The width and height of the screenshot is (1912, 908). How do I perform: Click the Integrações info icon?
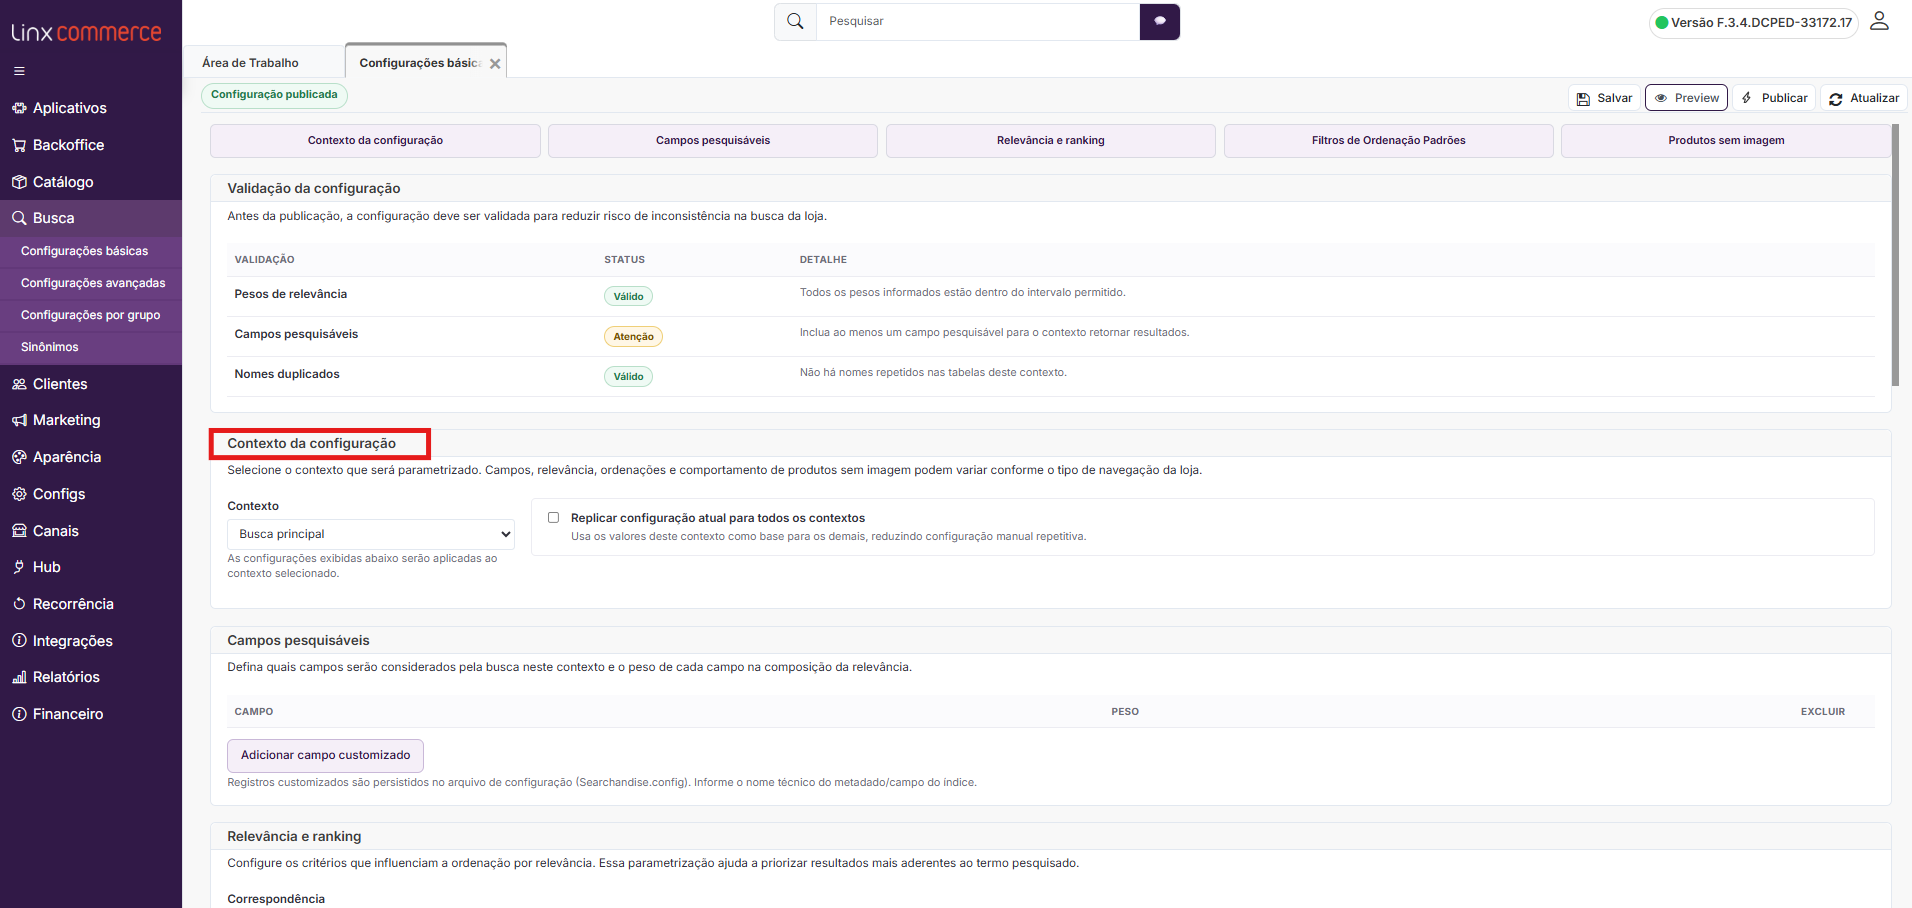(x=19, y=641)
